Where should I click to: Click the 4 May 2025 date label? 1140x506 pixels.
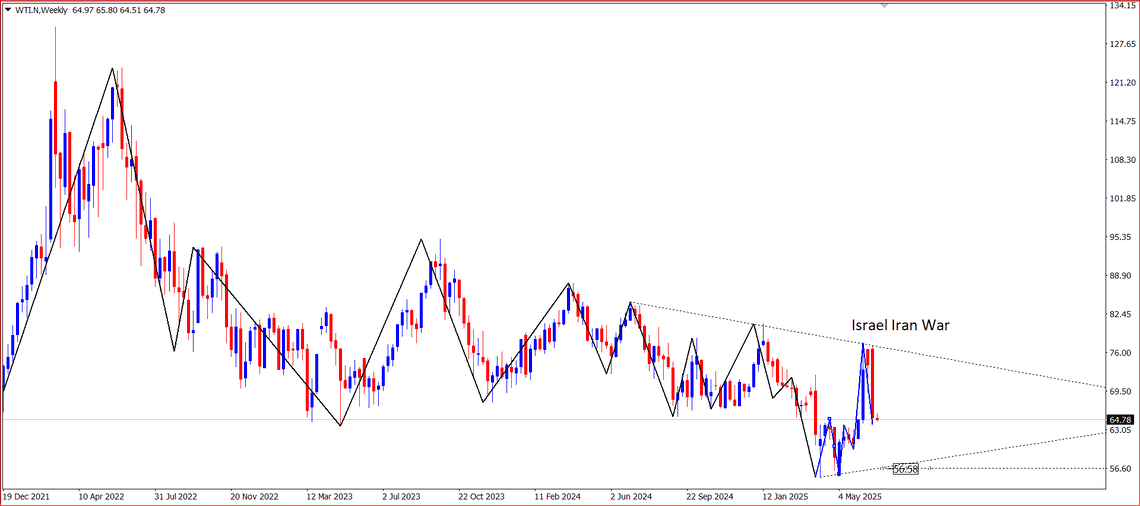860,495
